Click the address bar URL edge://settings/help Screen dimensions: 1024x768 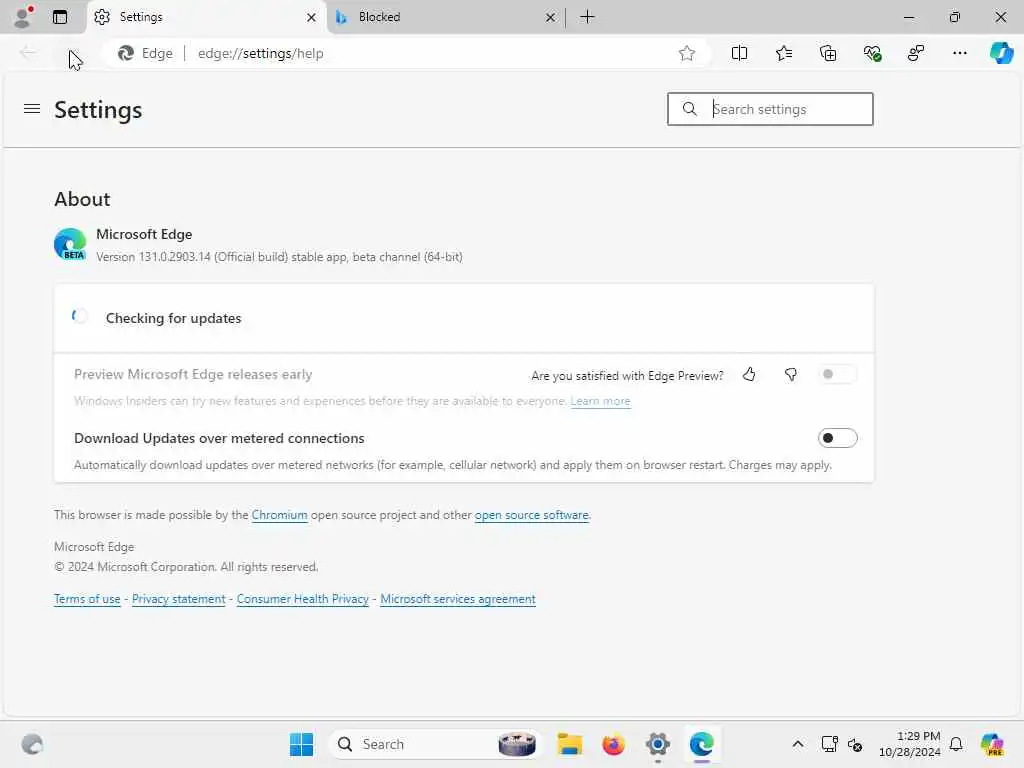coord(261,54)
